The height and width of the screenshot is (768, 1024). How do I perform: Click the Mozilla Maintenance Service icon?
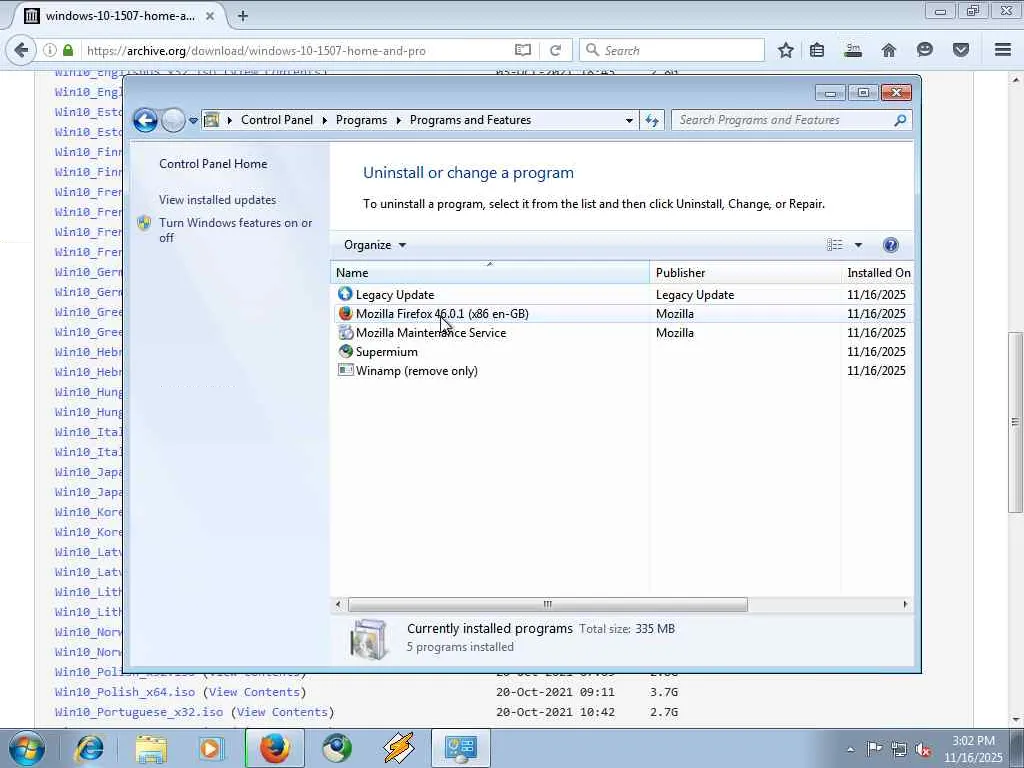pos(345,332)
